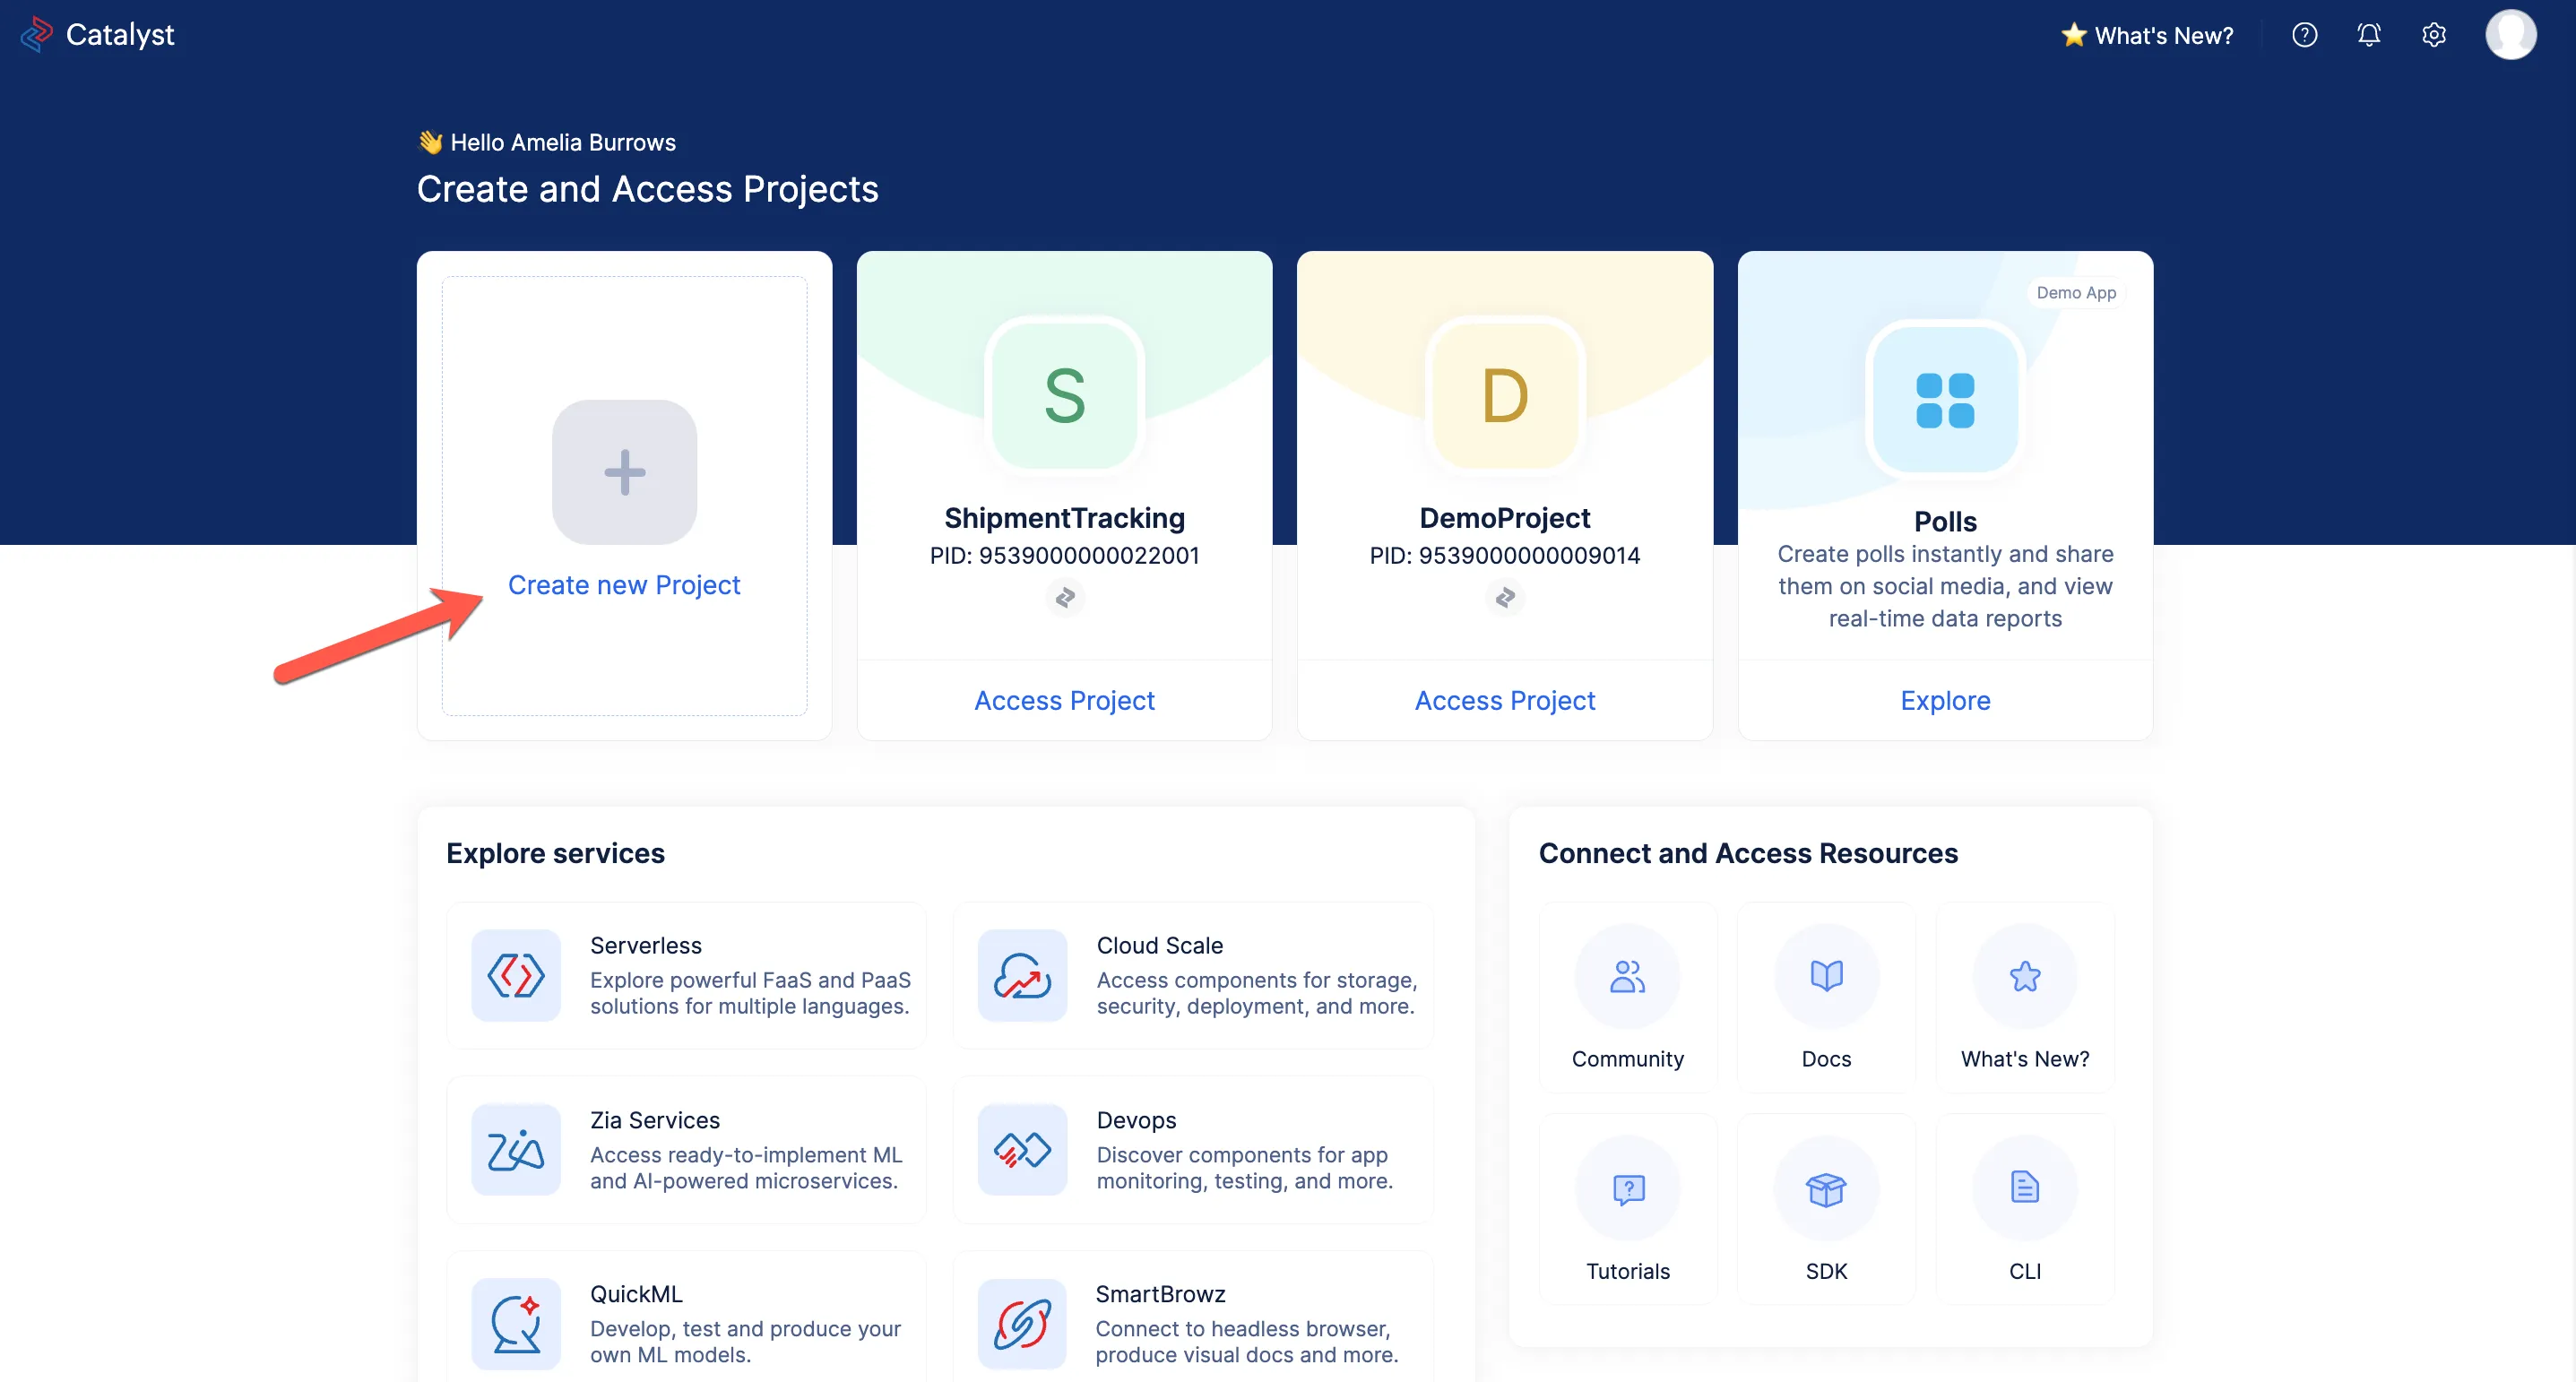This screenshot has height=1382, width=2576.
Task: Click the Cloud Scale service icon
Action: click(1021, 975)
